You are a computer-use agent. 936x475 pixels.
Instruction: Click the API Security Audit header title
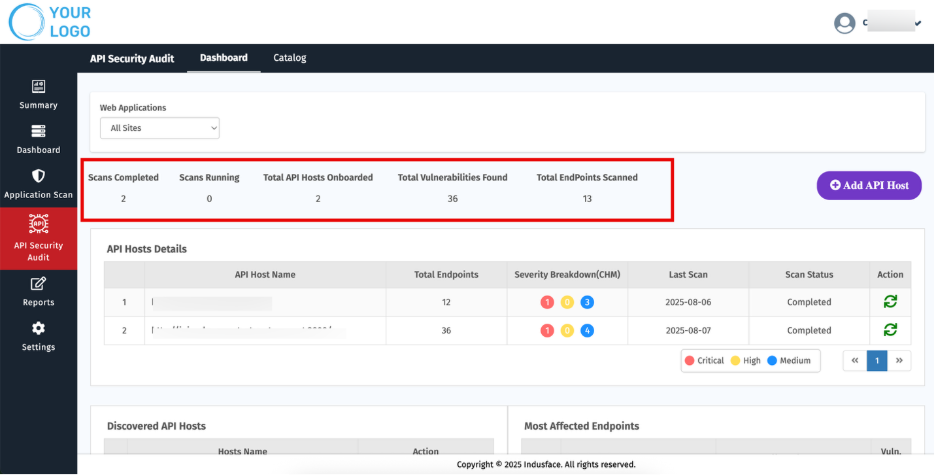tap(132, 58)
